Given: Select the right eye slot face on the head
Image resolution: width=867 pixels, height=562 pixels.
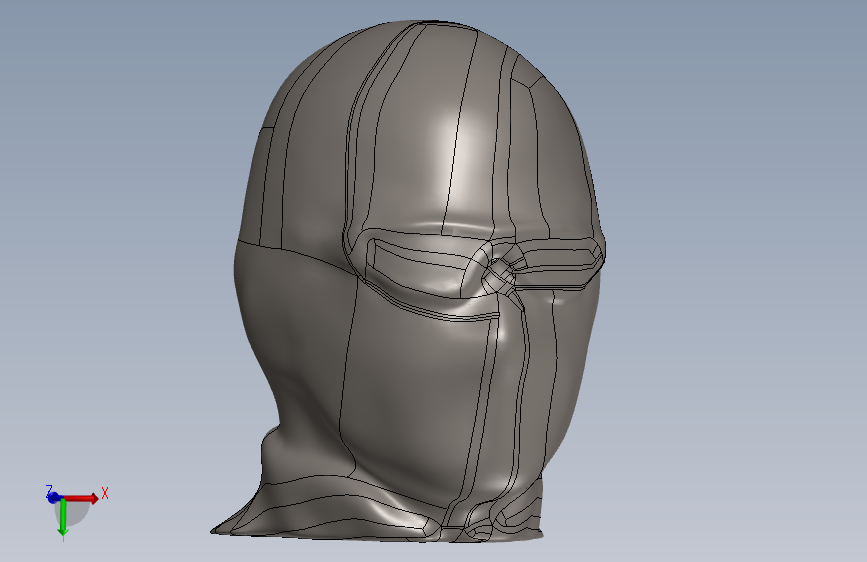Looking at the screenshot, I should [x=558, y=266].
